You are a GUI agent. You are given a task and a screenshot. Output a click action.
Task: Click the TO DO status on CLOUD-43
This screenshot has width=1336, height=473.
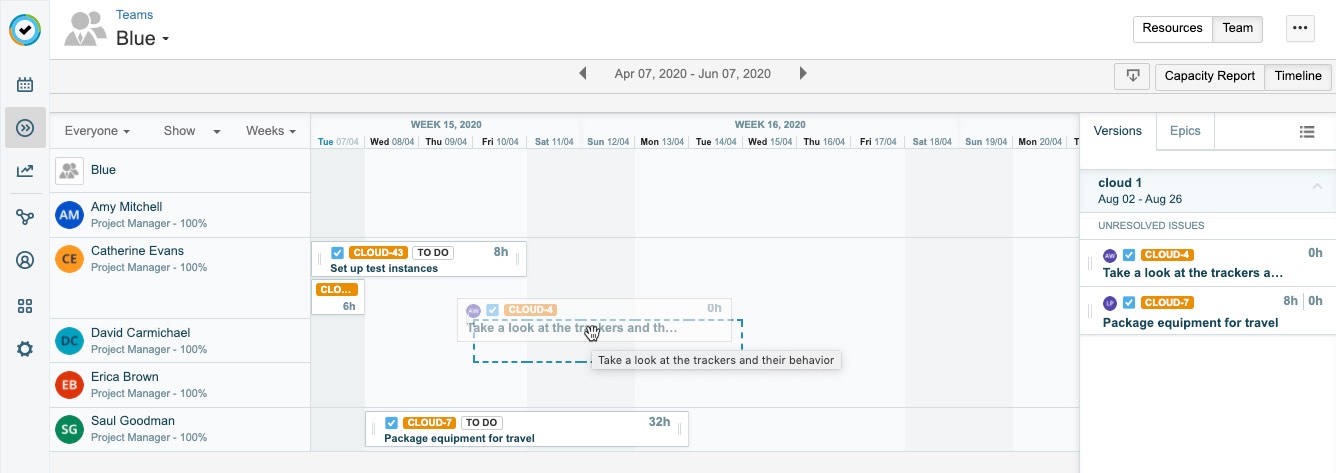pos(432,253)
